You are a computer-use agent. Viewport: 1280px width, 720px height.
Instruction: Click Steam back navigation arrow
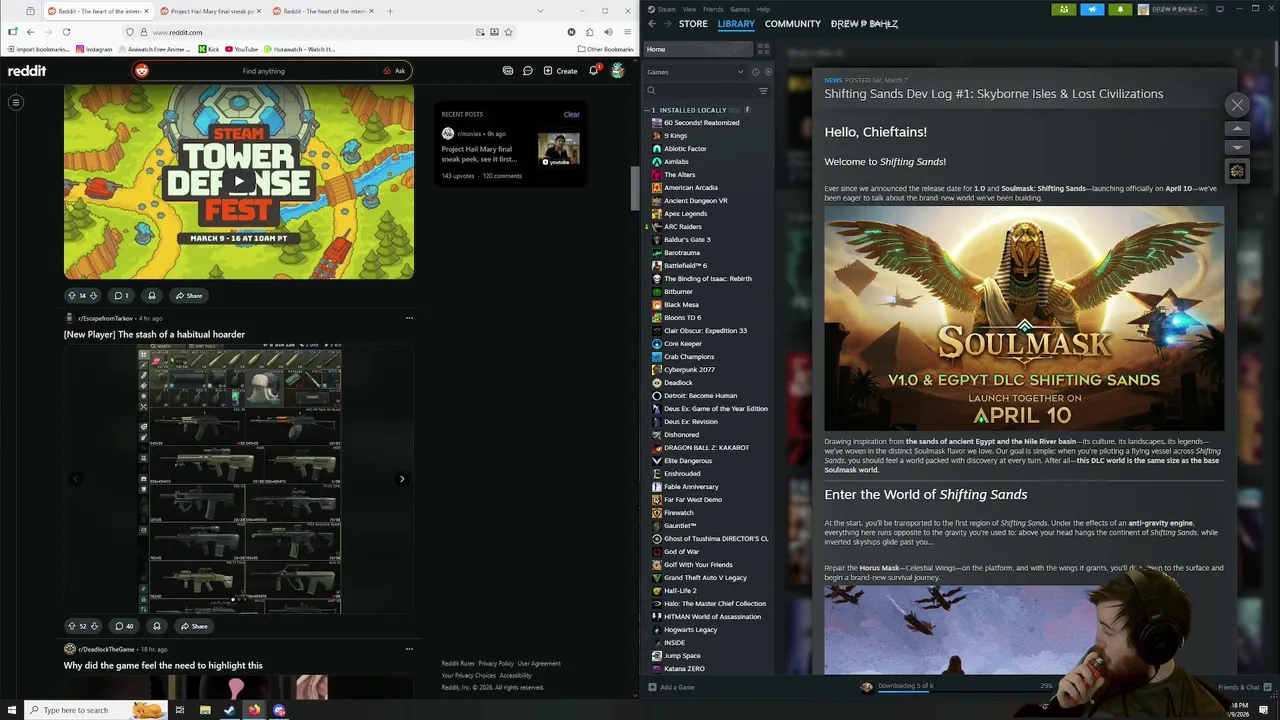tap(652, 24)
